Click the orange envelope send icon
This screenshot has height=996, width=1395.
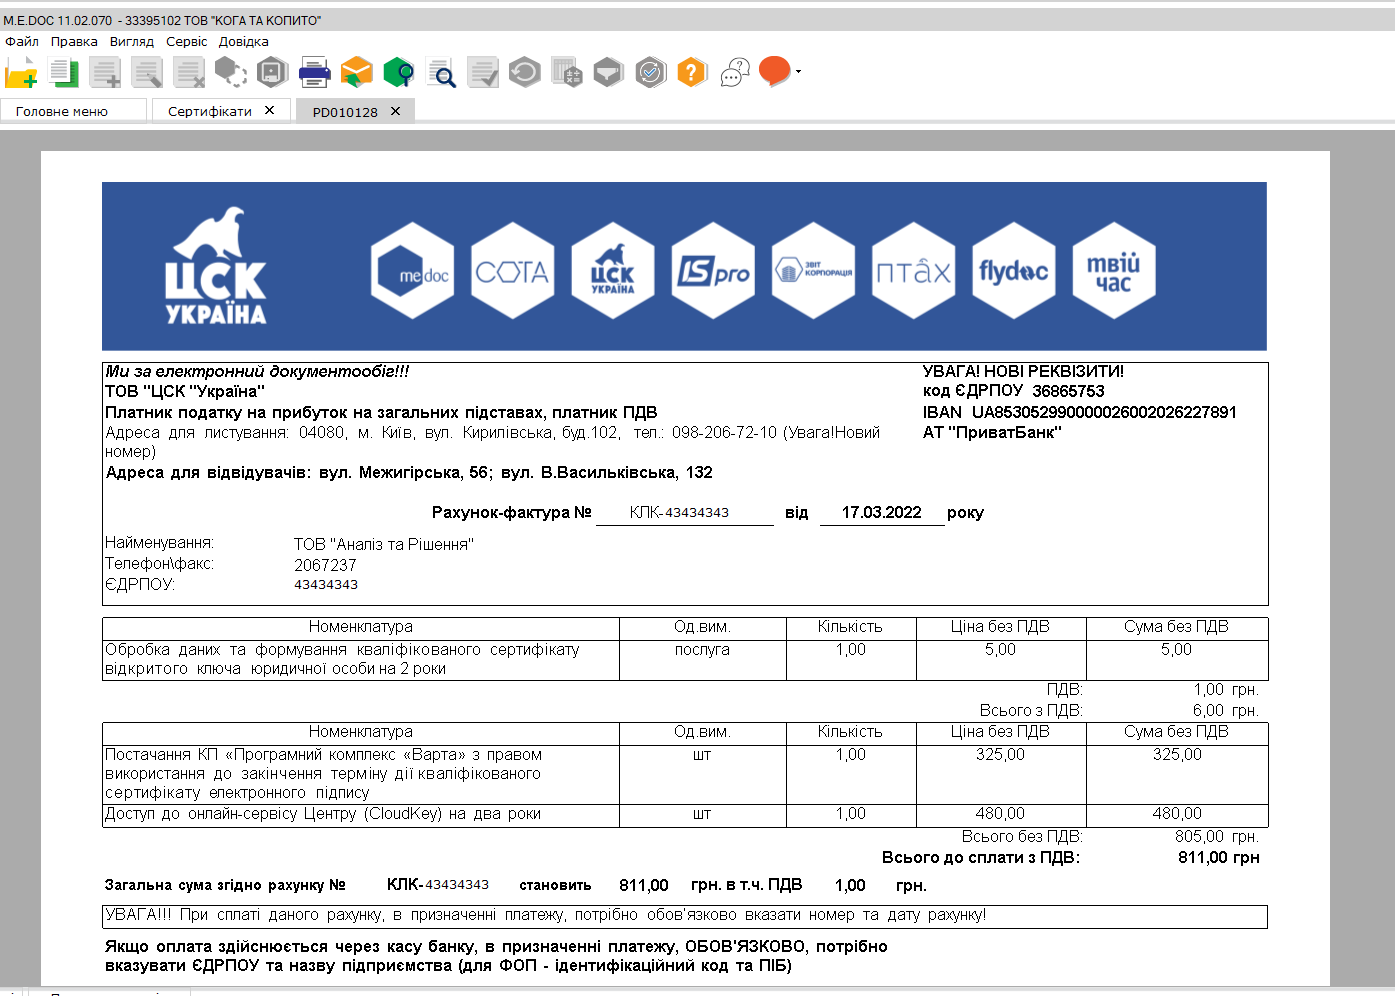(x=357, y=73)
